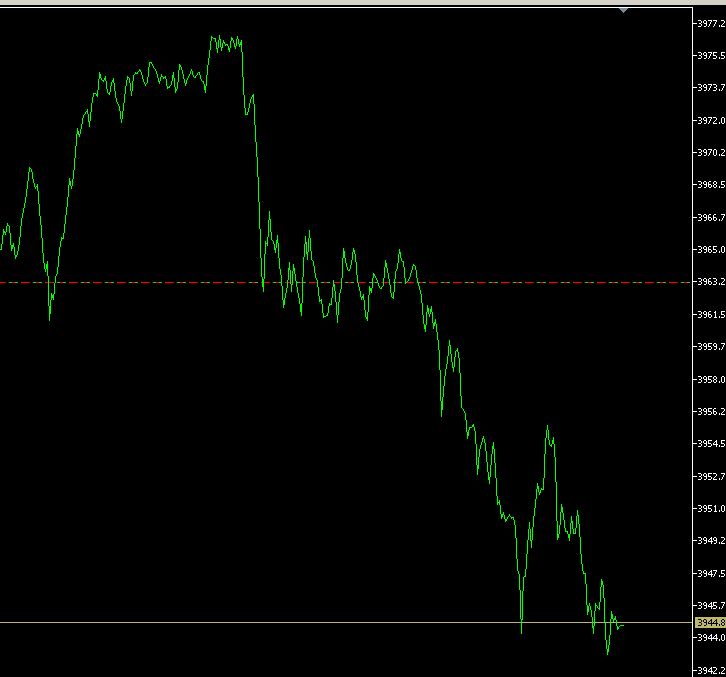
Task: Click the 3968.5 price axis label
Action: (710, 185)
